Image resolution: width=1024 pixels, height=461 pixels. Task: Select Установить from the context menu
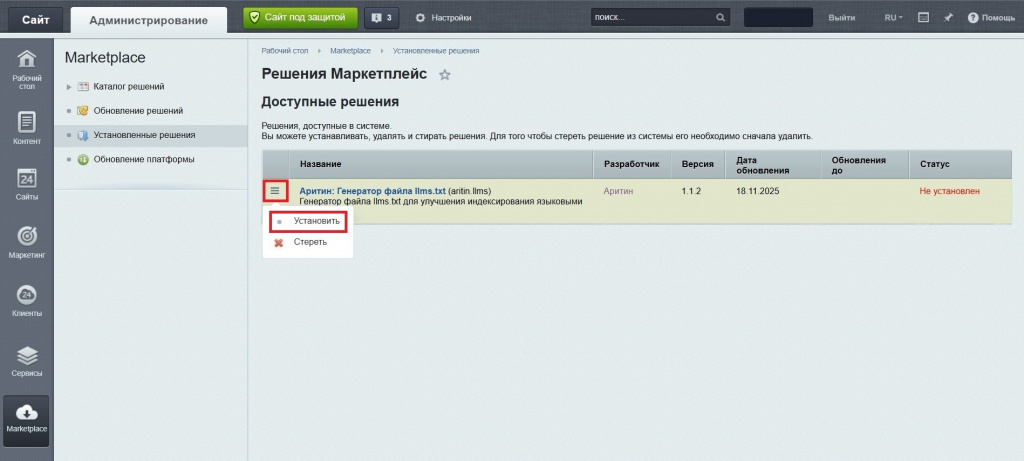pos(316,221)
